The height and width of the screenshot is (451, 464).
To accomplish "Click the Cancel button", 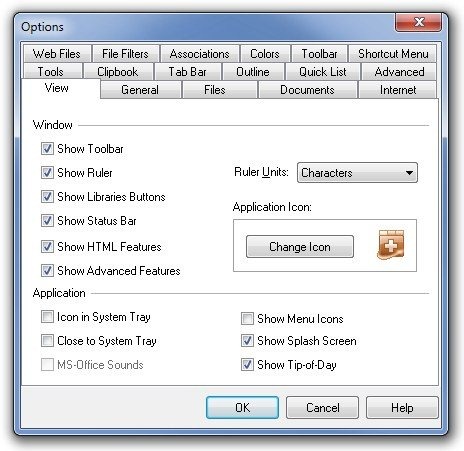I will click(x=322, y=408).
